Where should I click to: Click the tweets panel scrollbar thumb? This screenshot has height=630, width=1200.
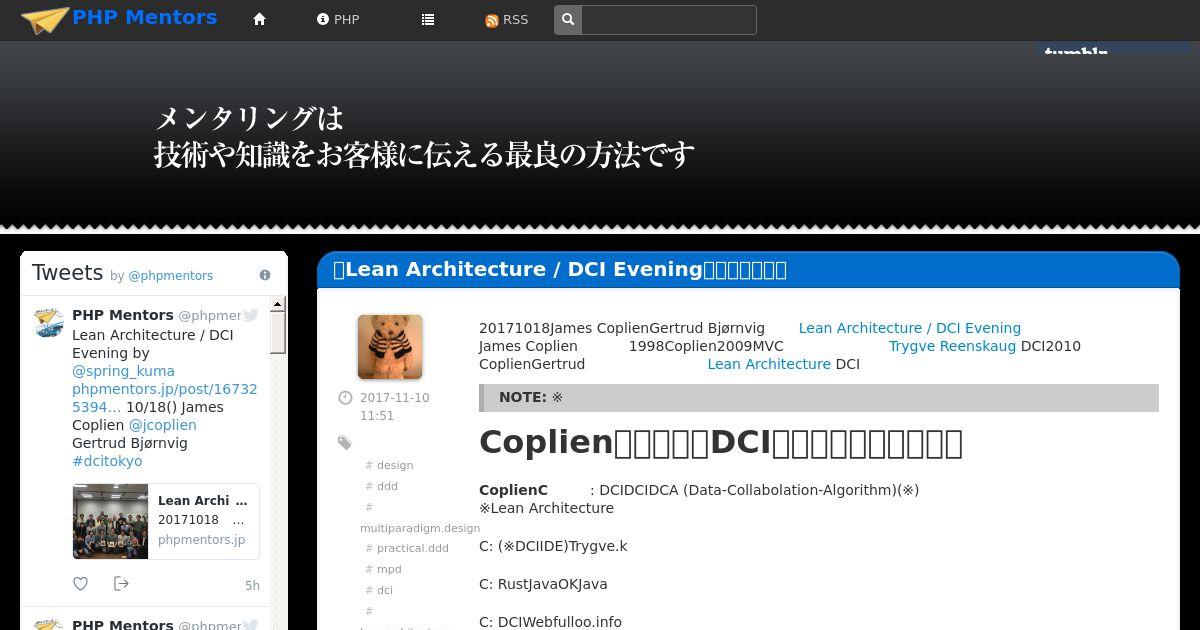point(278,332)
